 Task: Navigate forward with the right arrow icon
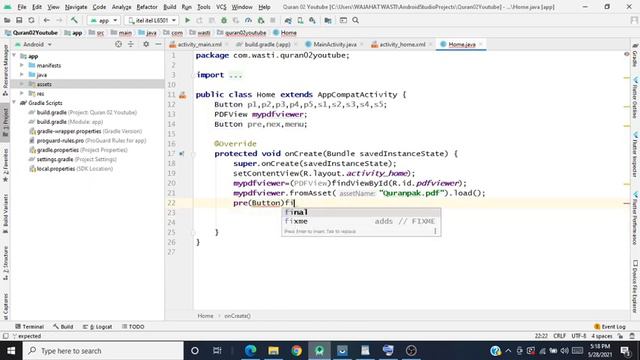pyautogui.click(x=59, y=20)
